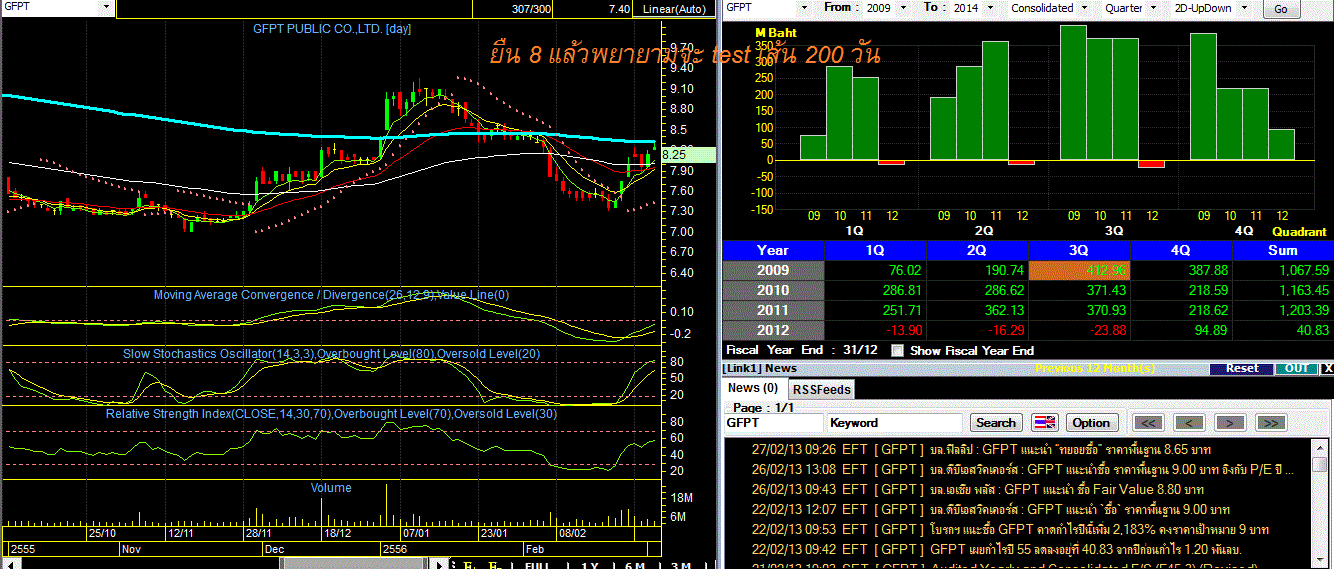Image resolution: width=1334 pixels, height=569 pixels.
Task: Click the 94.89 cell in 4Q 2012
Action: pyautogui.click(x=1181, y=330)
